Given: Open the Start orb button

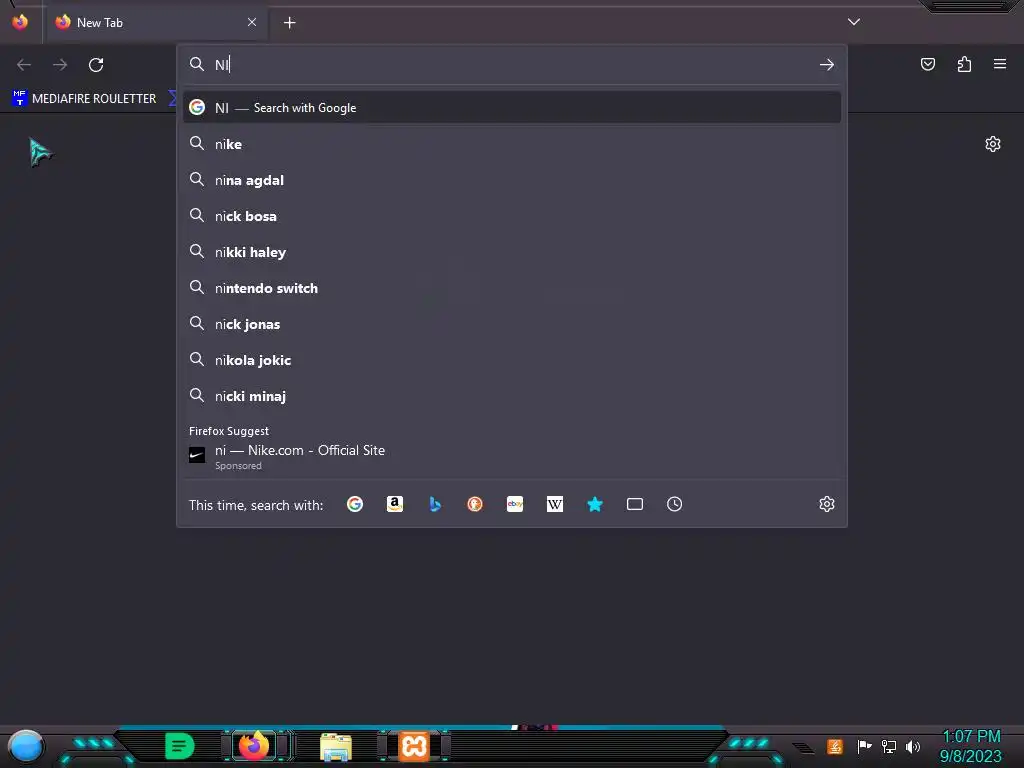Looking at the screenshot, I should (25, 746).
